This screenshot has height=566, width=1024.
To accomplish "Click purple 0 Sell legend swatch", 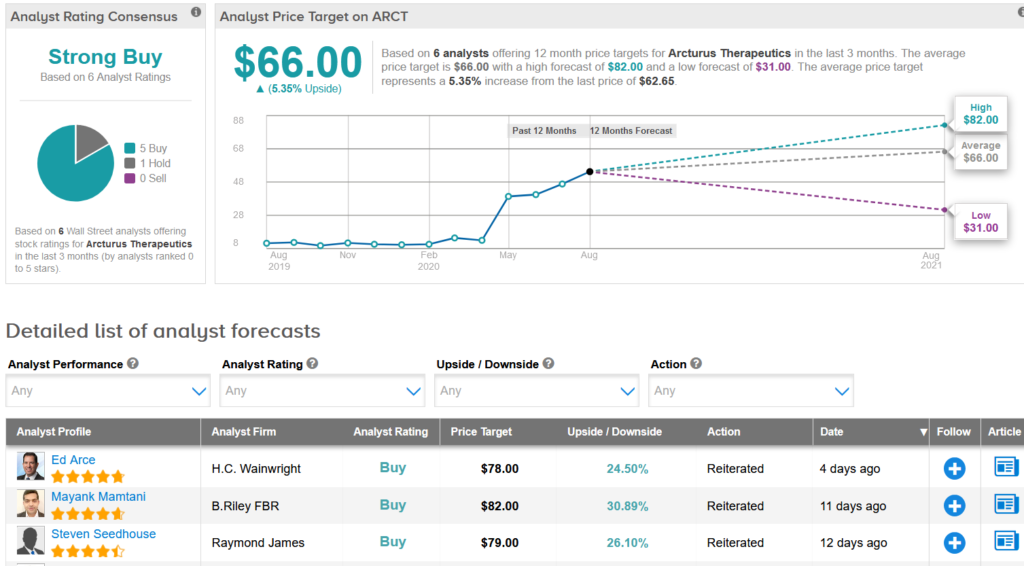I will pos(130,178).
